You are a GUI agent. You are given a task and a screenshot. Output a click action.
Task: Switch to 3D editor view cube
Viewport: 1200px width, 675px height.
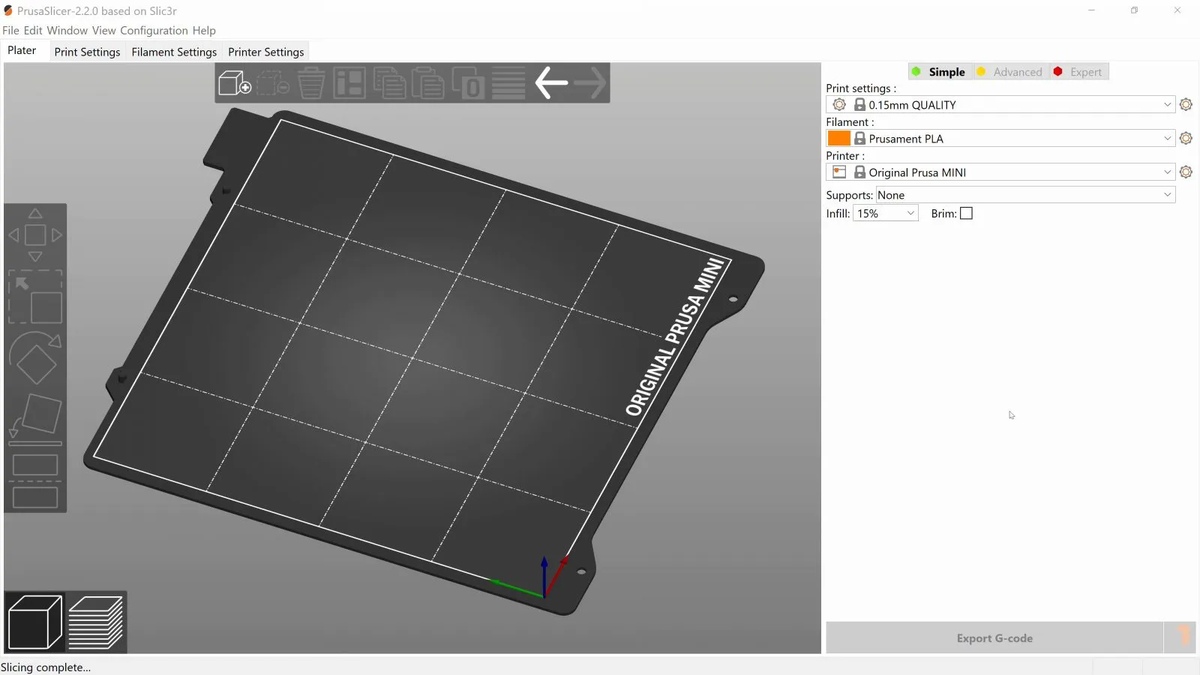coord(35,622)
